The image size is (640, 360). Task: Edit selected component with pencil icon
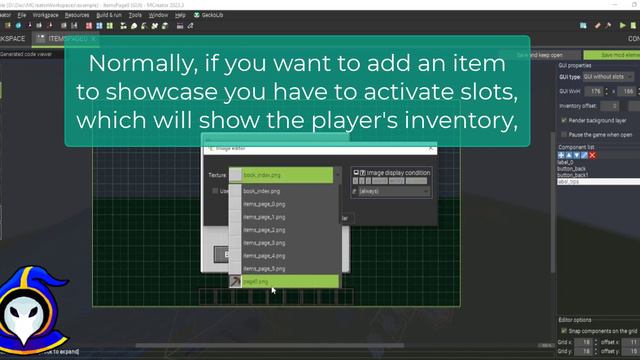(584, 155)
